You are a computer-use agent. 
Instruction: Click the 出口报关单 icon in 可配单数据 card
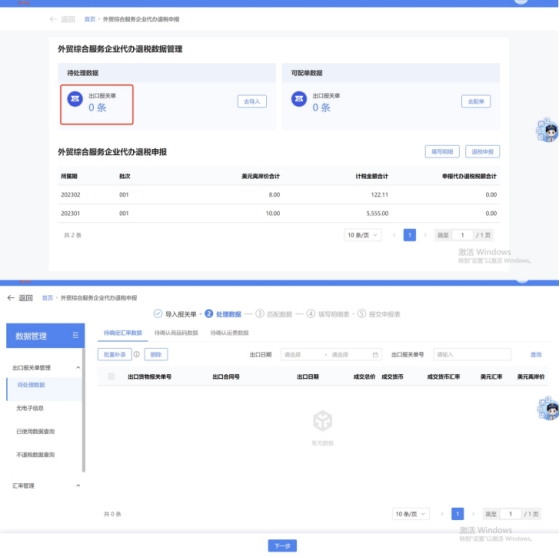pos(299,99)
